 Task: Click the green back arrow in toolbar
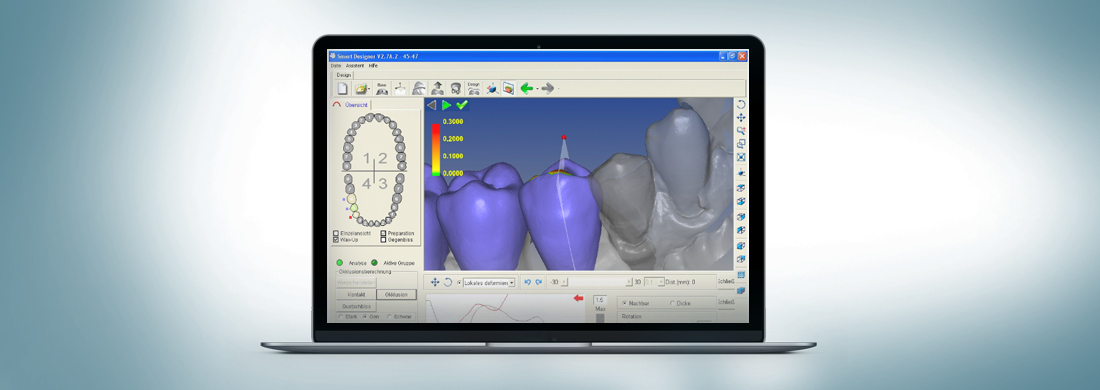point(526,88)
